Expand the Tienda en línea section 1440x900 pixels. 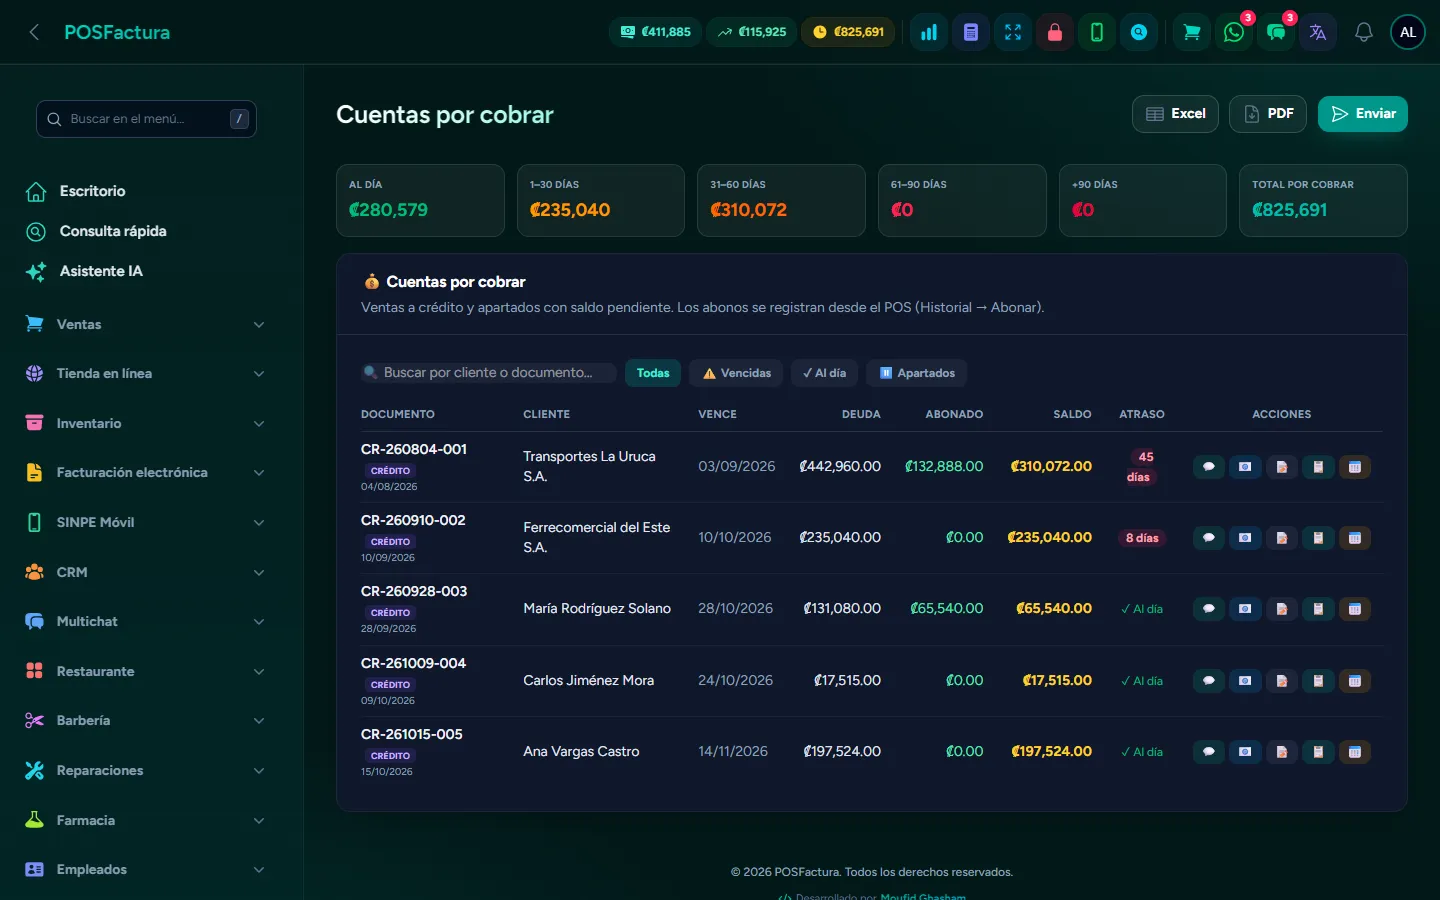click(146, 373)
